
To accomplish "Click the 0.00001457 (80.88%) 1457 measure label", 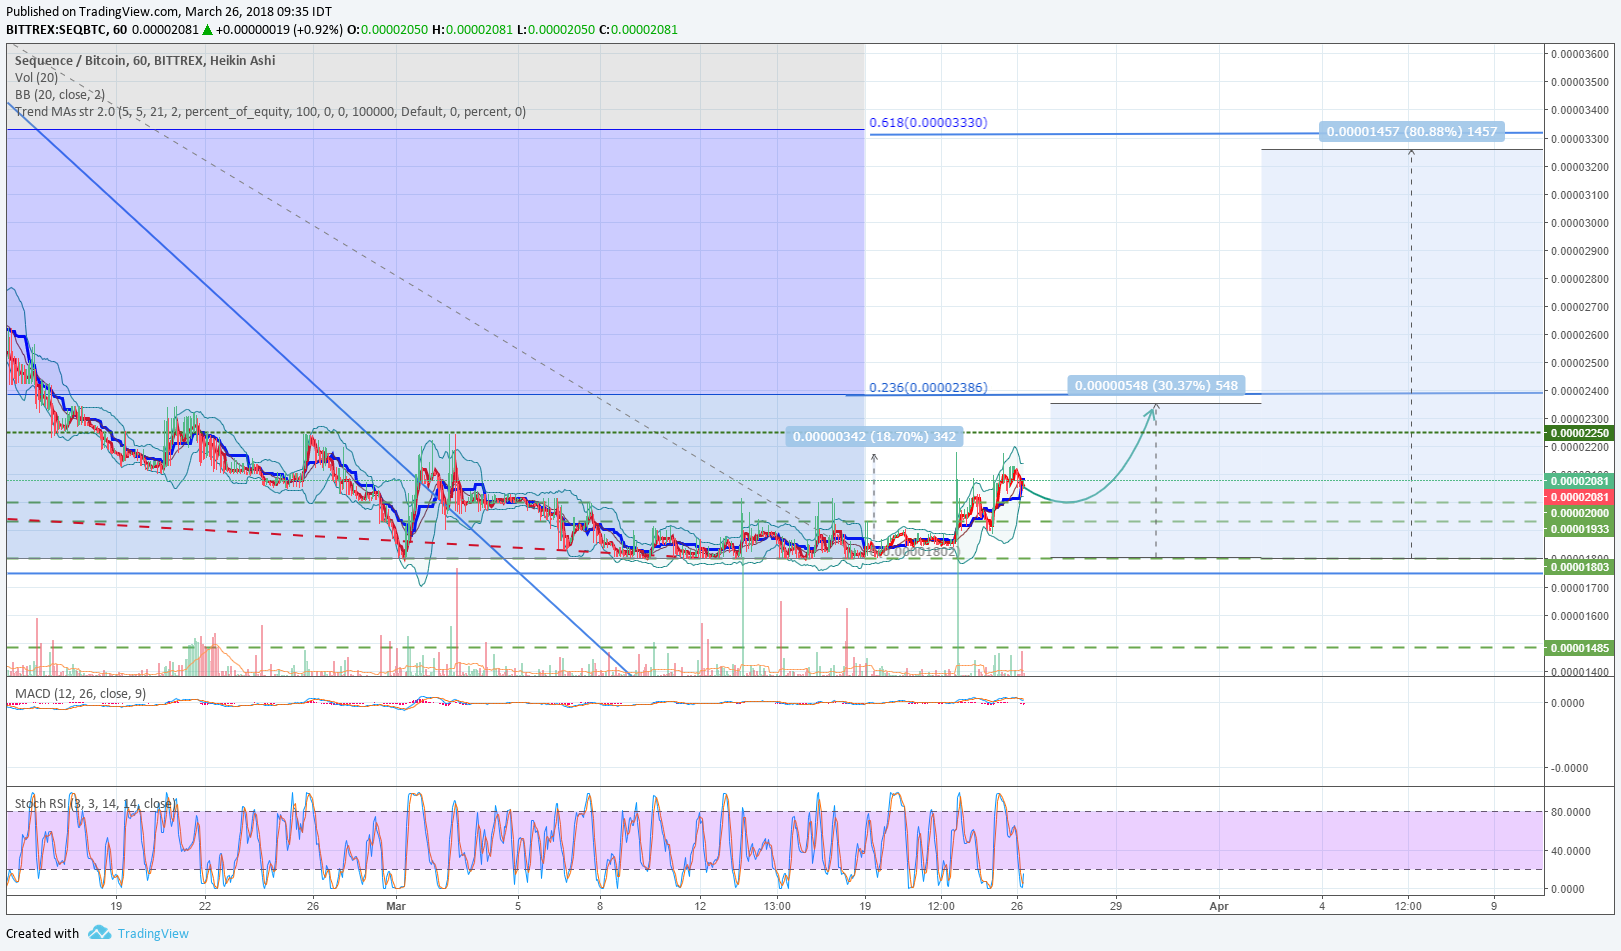I will (1412, 131).
